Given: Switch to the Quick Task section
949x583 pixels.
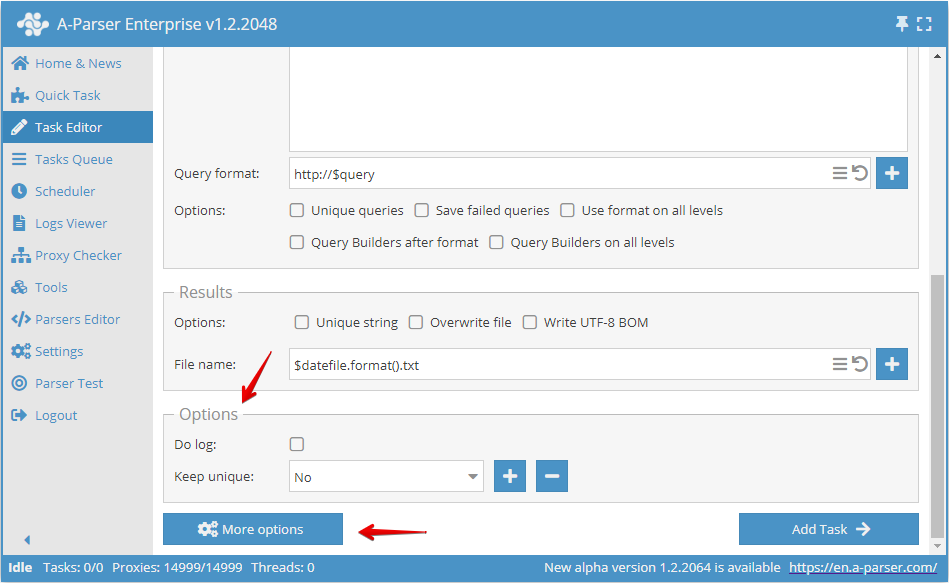Looking at the screenshot, I should [x=63, y=95].
